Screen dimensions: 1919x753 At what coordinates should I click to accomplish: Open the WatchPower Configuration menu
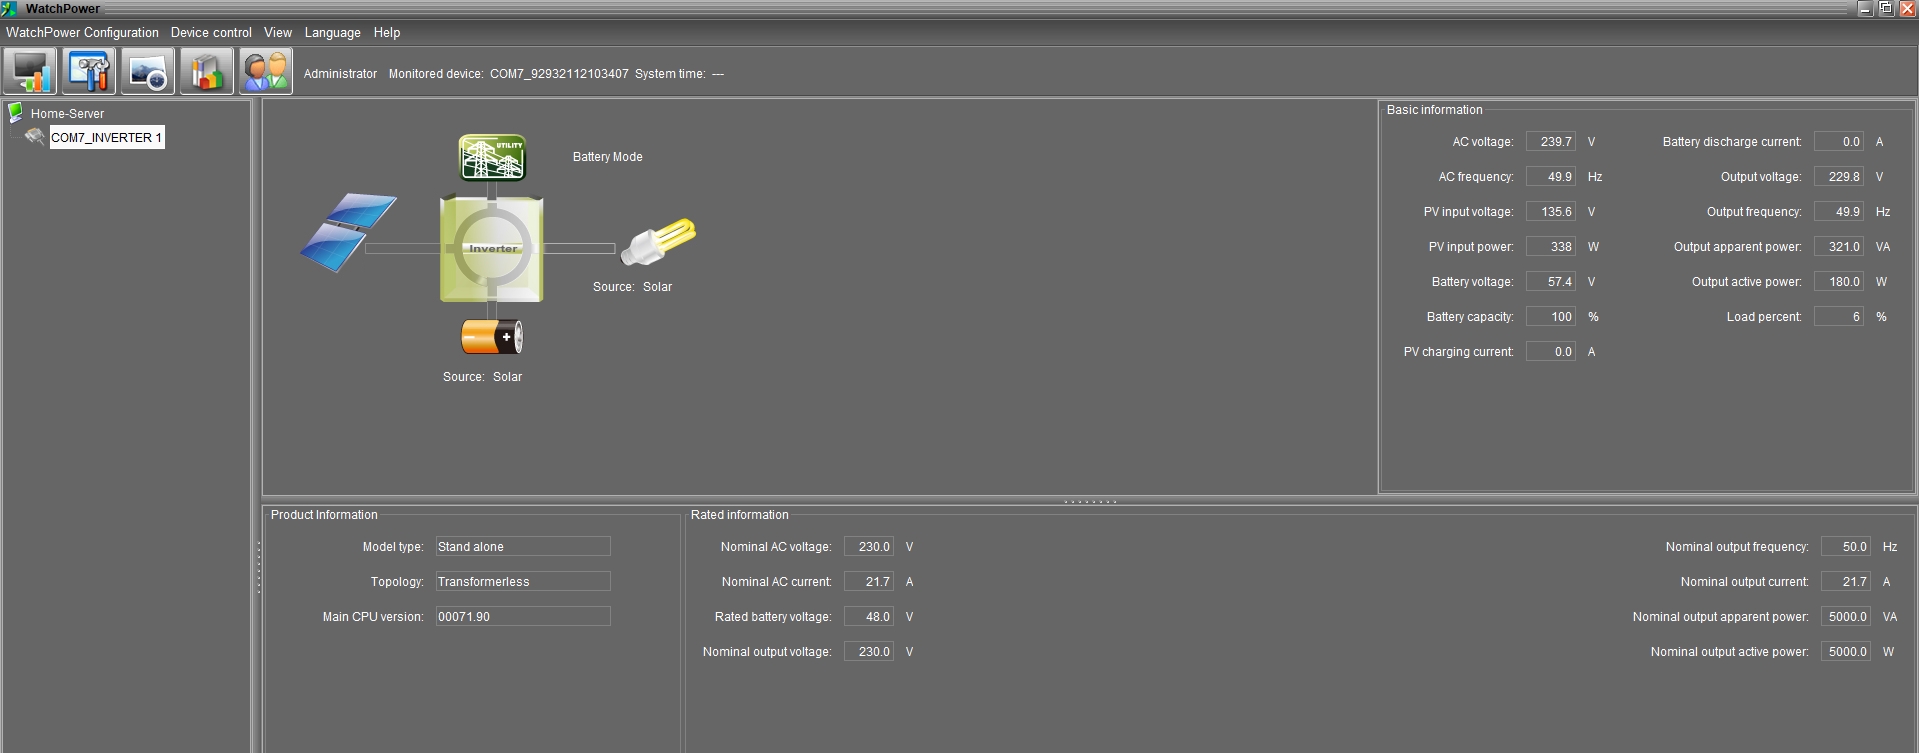coord(82,33)
